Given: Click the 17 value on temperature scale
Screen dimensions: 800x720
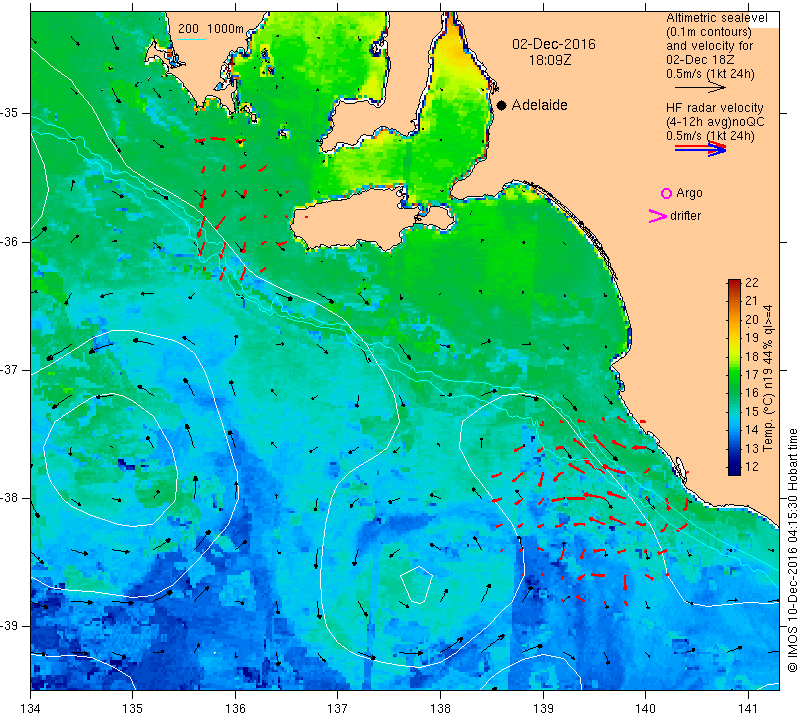Looking at the screenshot, I should pos(752,375).
